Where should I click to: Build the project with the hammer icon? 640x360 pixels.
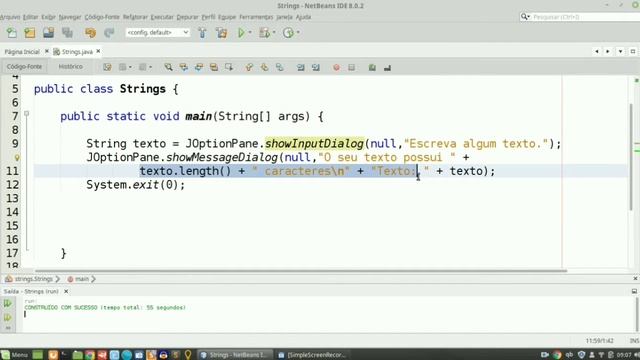pyautogui.click(x=202, y=33)
